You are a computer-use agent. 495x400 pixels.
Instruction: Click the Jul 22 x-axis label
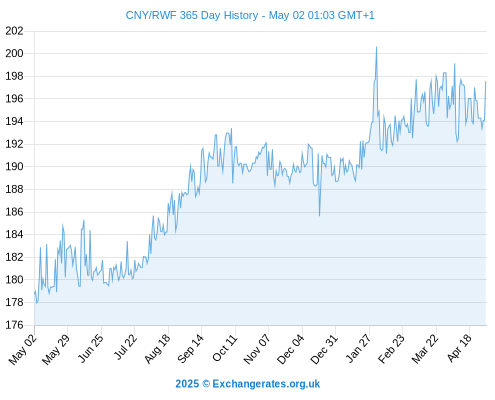click(125, 347)
